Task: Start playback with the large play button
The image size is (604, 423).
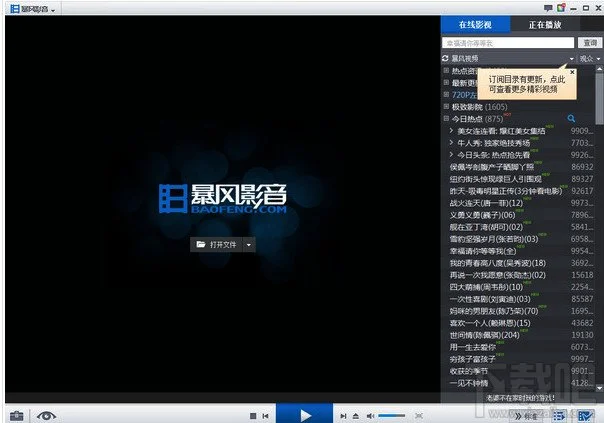Action: click(304, 414)
